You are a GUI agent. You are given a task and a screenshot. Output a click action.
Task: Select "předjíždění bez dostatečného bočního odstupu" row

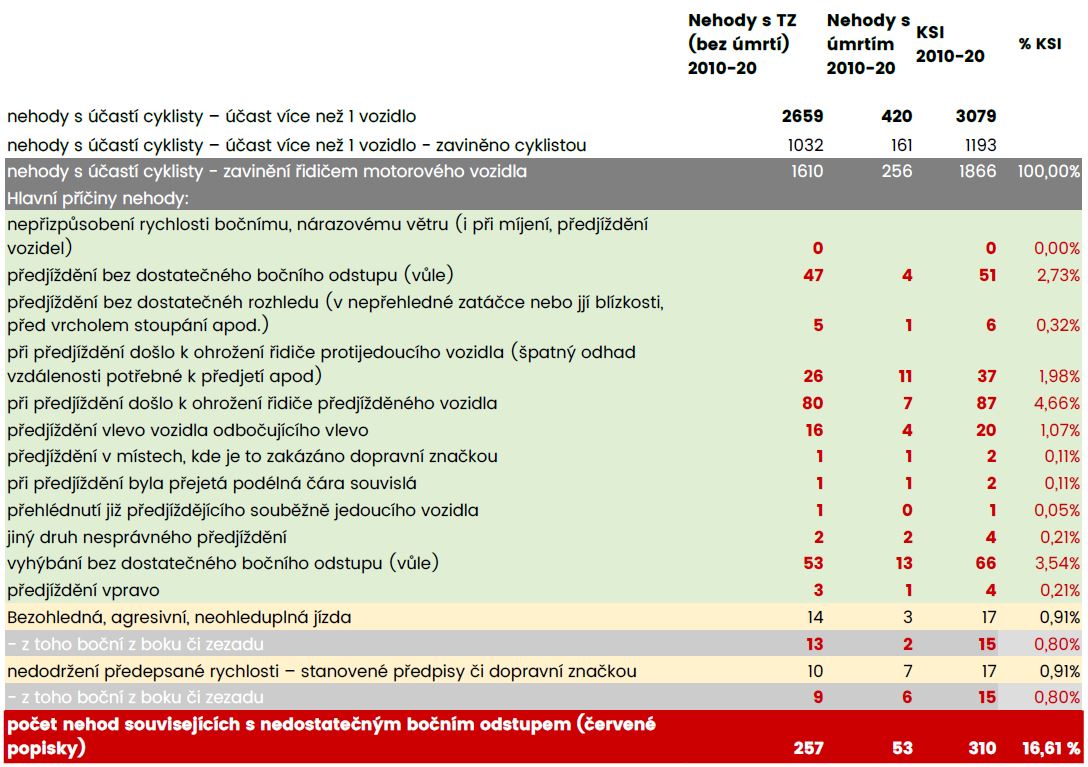pos(543,275)
